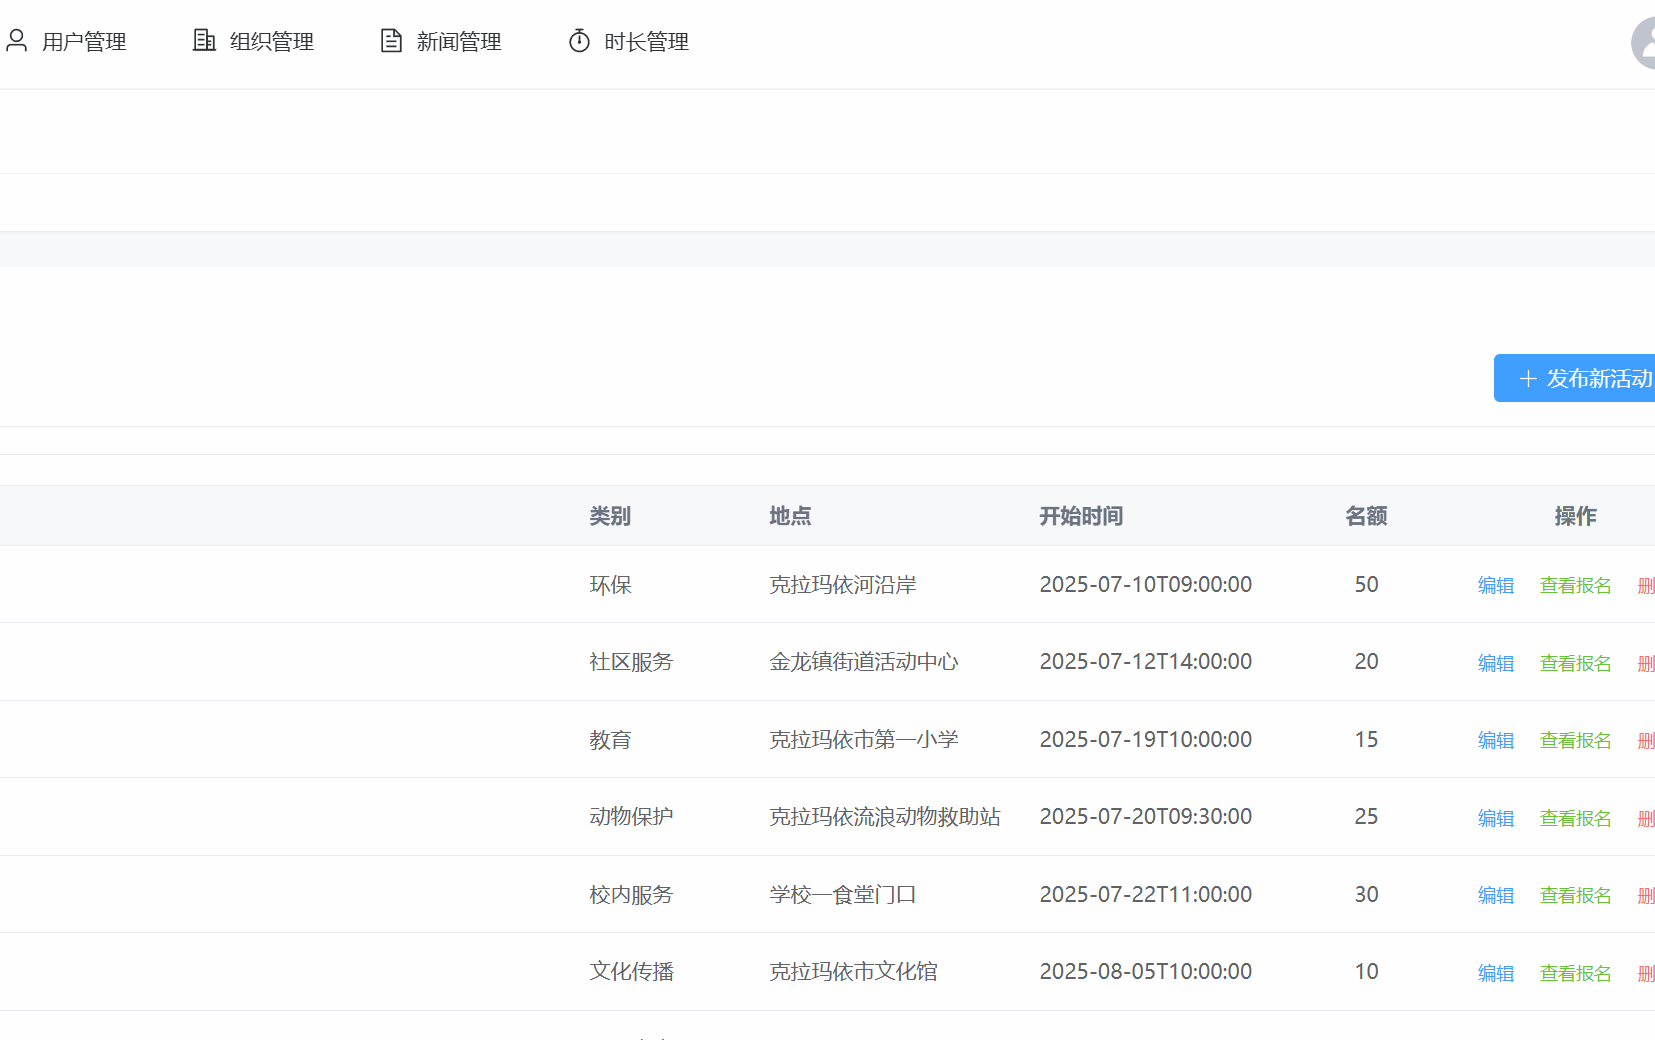Edit the 教育 activity row
This screenshot has width=1655, height=1040.
coord(1495,740)
